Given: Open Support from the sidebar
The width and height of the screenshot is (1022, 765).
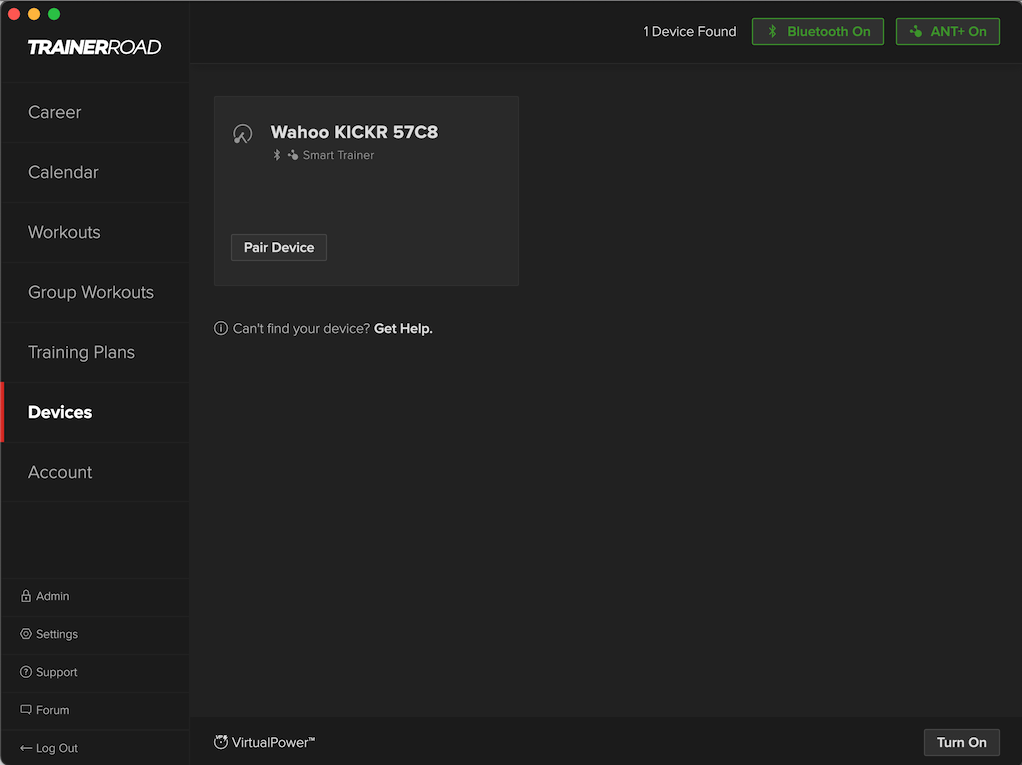Looking at the screenshot, I should point(95,672).
